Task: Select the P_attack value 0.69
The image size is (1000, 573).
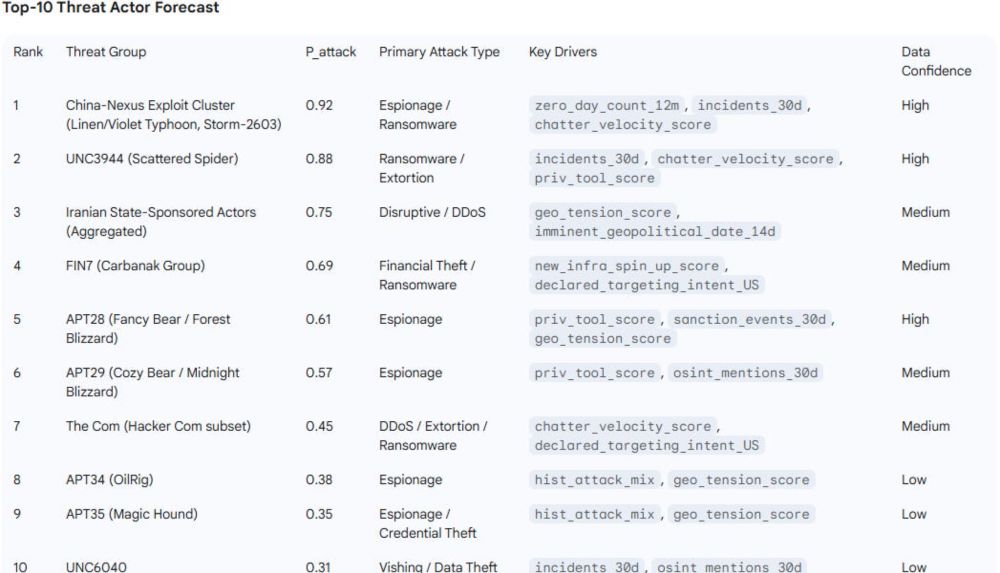Action: coord(319,266)
